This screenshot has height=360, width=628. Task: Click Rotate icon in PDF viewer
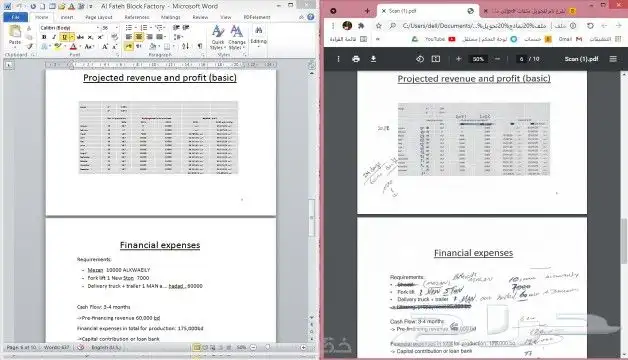pyautogui.click(x=419, y=59)
